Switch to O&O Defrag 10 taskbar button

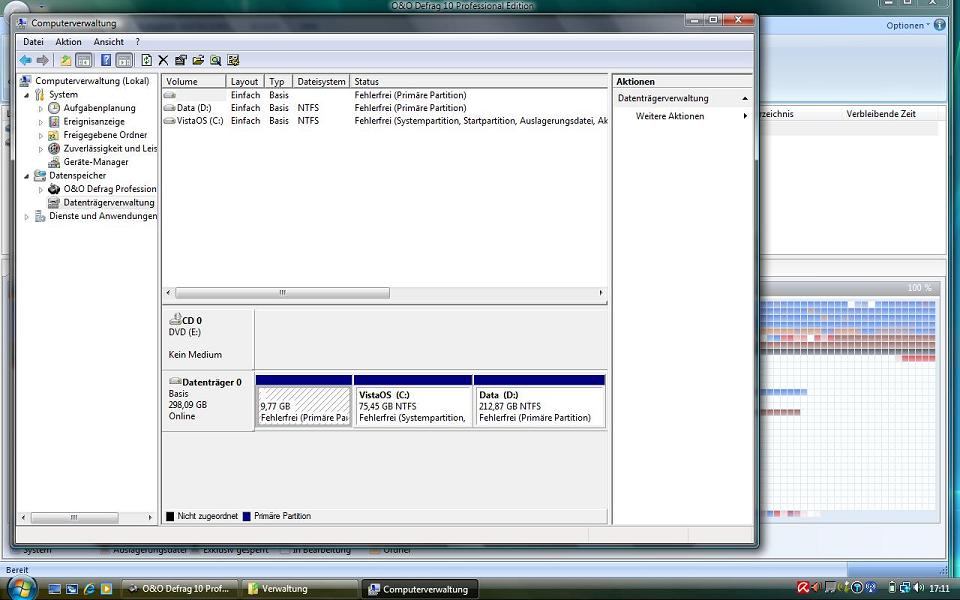point(179,589)
